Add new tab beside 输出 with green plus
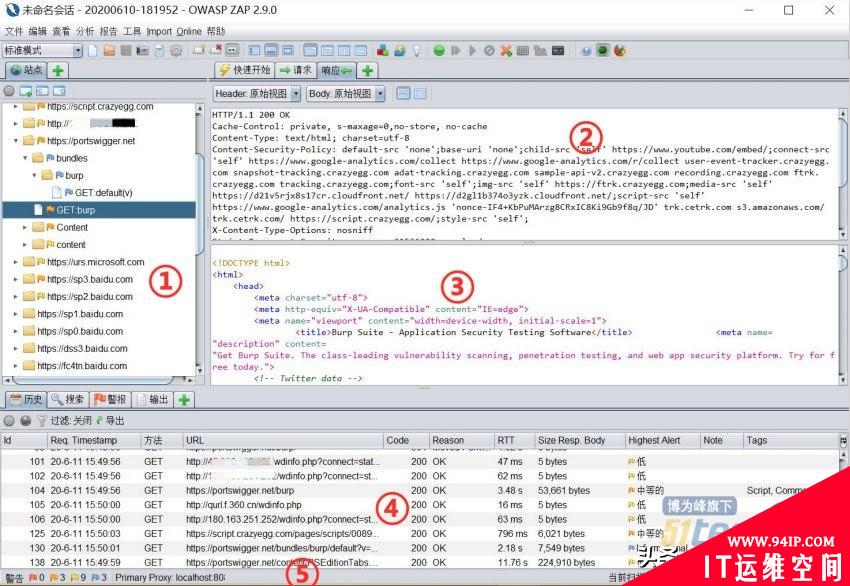The width and height of the screenshot is (850, 586). click(184, 400)
